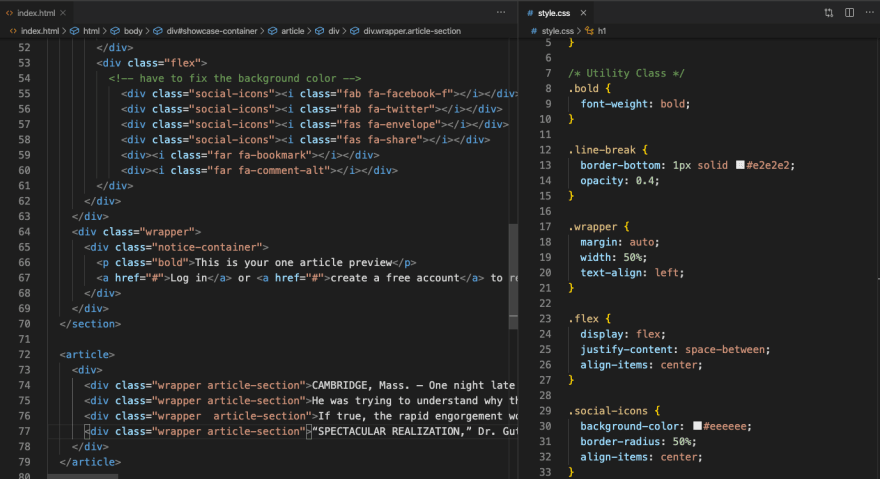The image size is (880, 479).
Task: Open div.wrapper.article-section breadcrumb dropdown
Action: [x=411, y=31]
